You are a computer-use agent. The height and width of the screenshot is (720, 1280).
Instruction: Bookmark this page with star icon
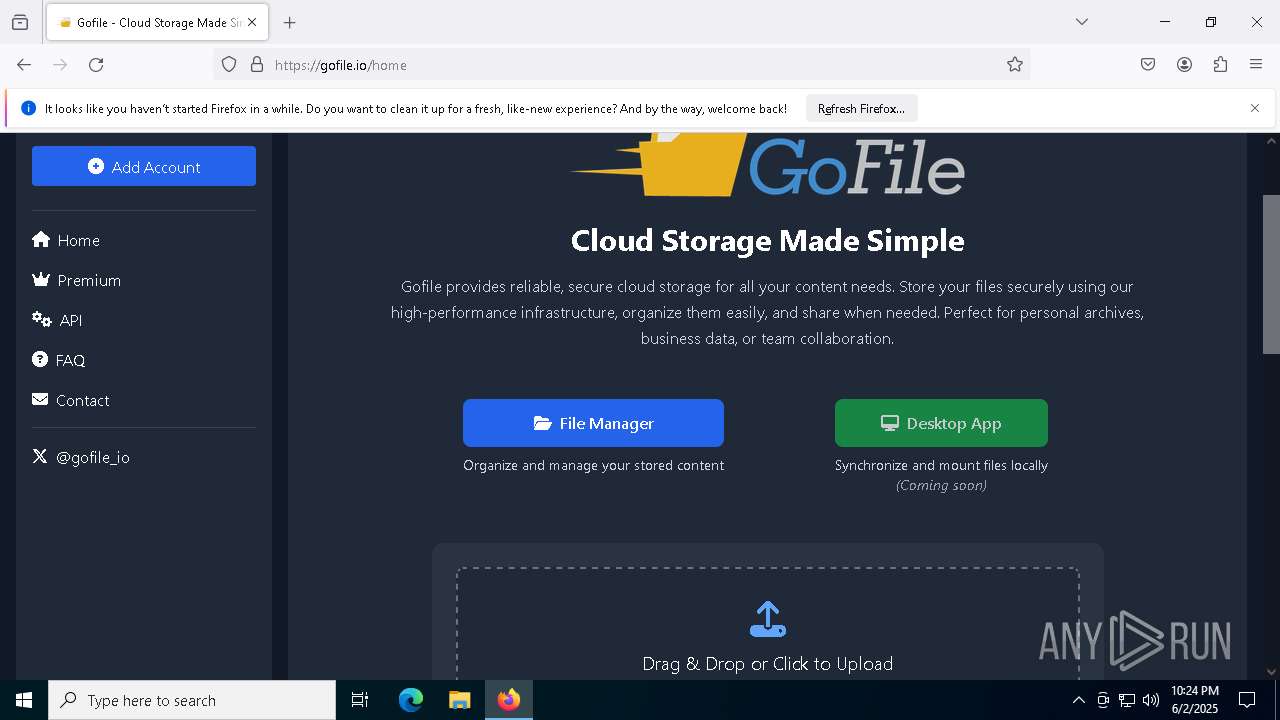(x=1015, y=65)
